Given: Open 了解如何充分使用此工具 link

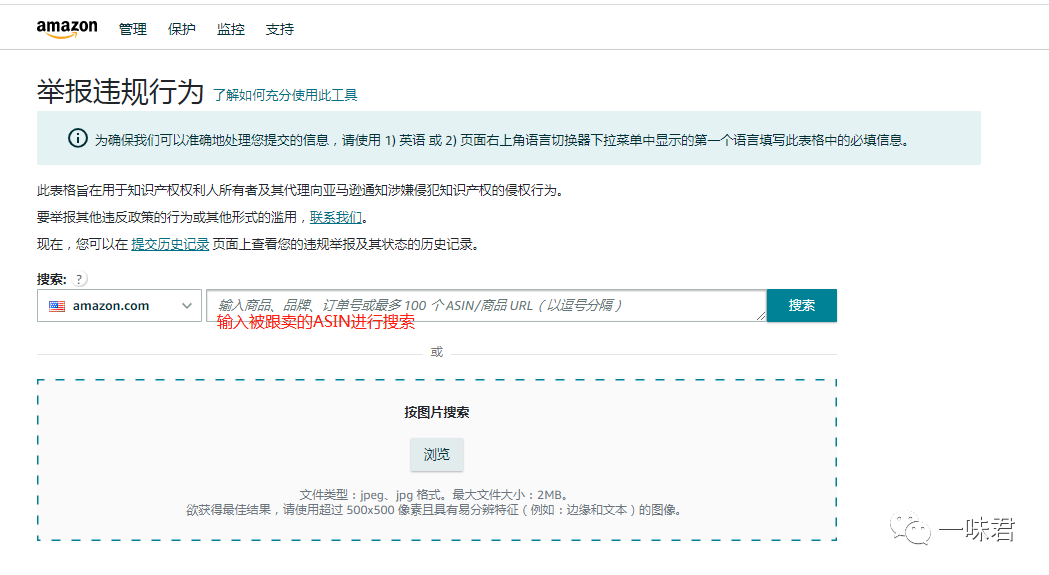Looking at the screenshot, I should pyautogui.click(x=285, y=95).
